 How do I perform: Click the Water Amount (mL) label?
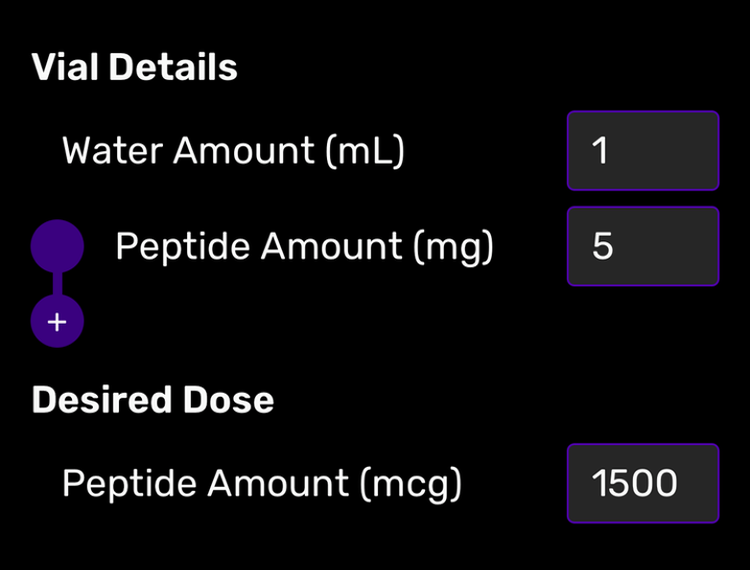tap(233, 151)
